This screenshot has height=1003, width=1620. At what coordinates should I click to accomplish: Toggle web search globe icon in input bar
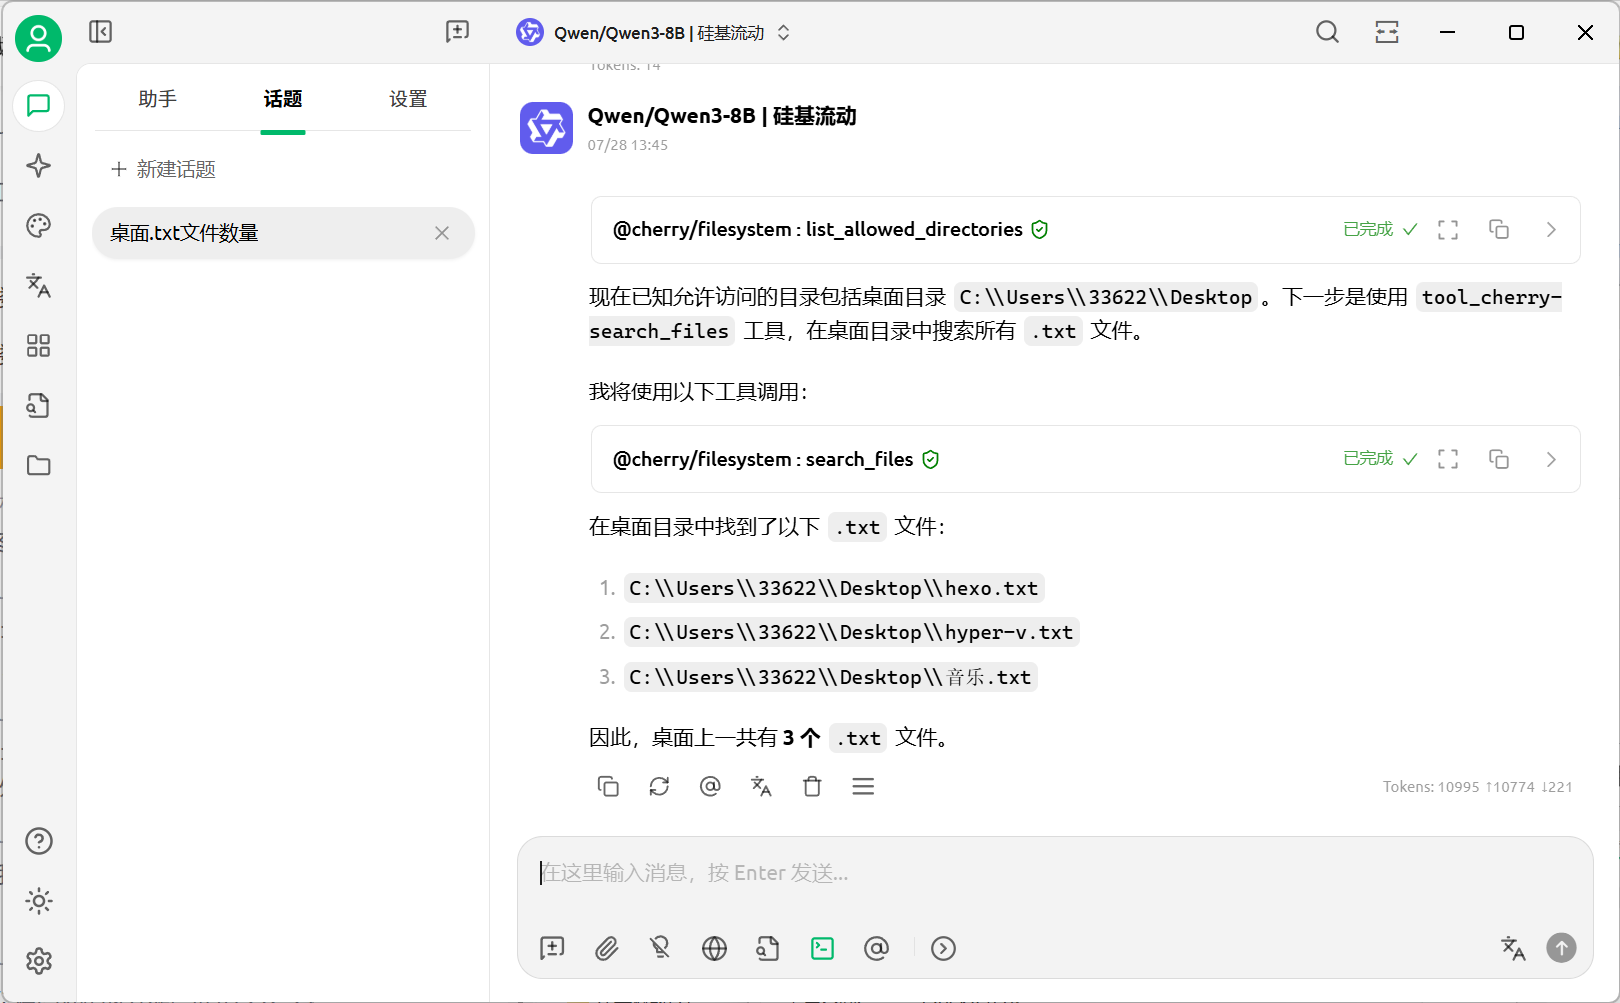tap(714, 948)
